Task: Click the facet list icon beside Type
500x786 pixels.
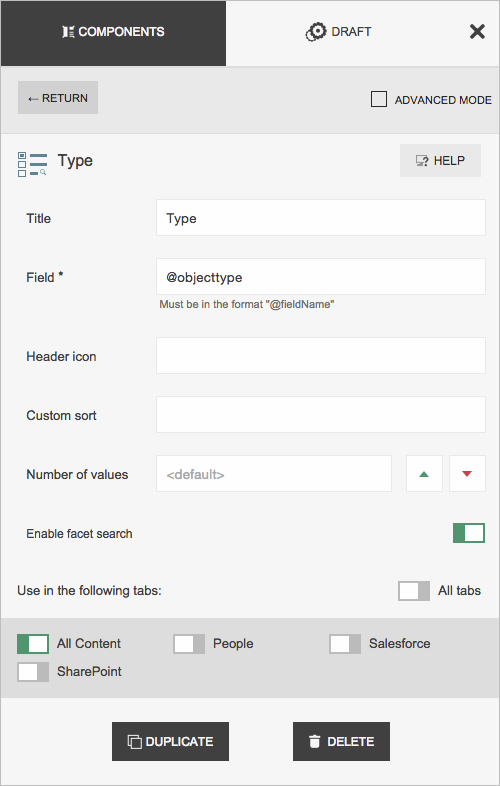Action: point(32,164)
